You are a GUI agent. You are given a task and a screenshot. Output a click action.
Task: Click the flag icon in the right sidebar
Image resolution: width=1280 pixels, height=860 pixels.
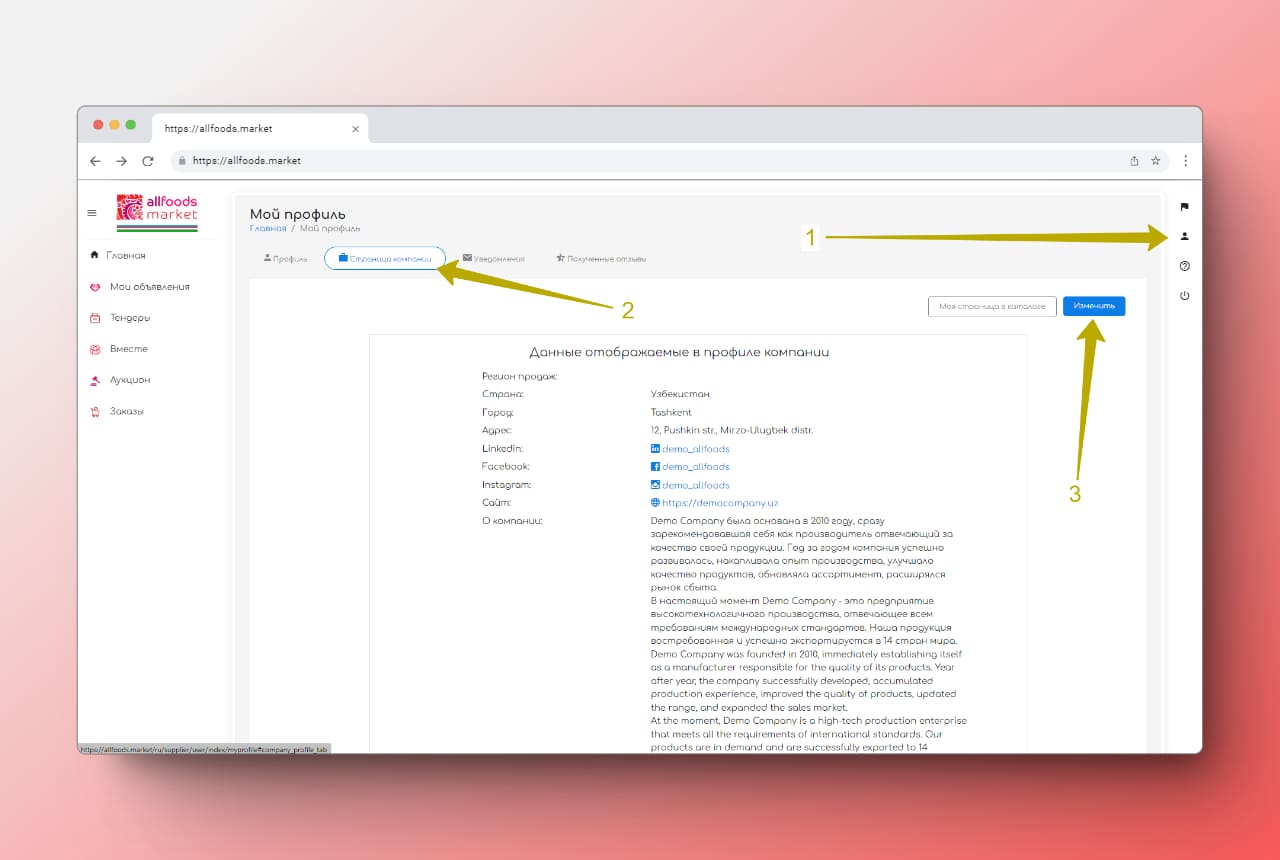(1184, 207)
